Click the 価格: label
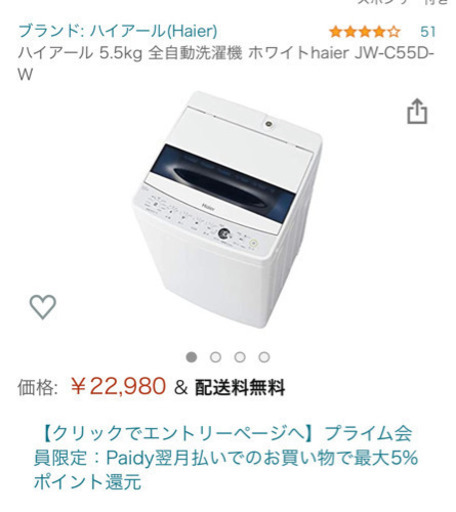This screenshot has width=456, height=512. 38,387
